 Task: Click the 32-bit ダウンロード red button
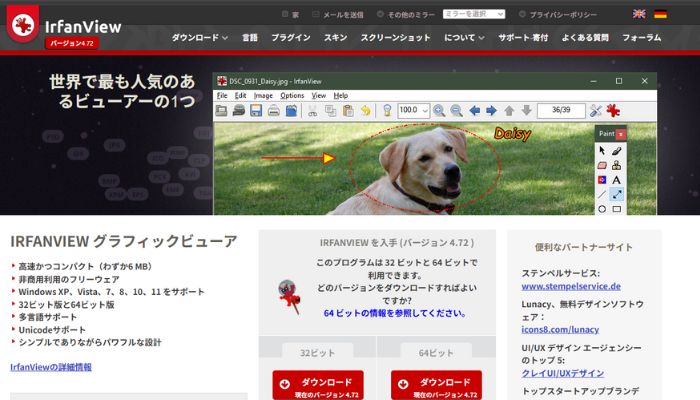318,386
